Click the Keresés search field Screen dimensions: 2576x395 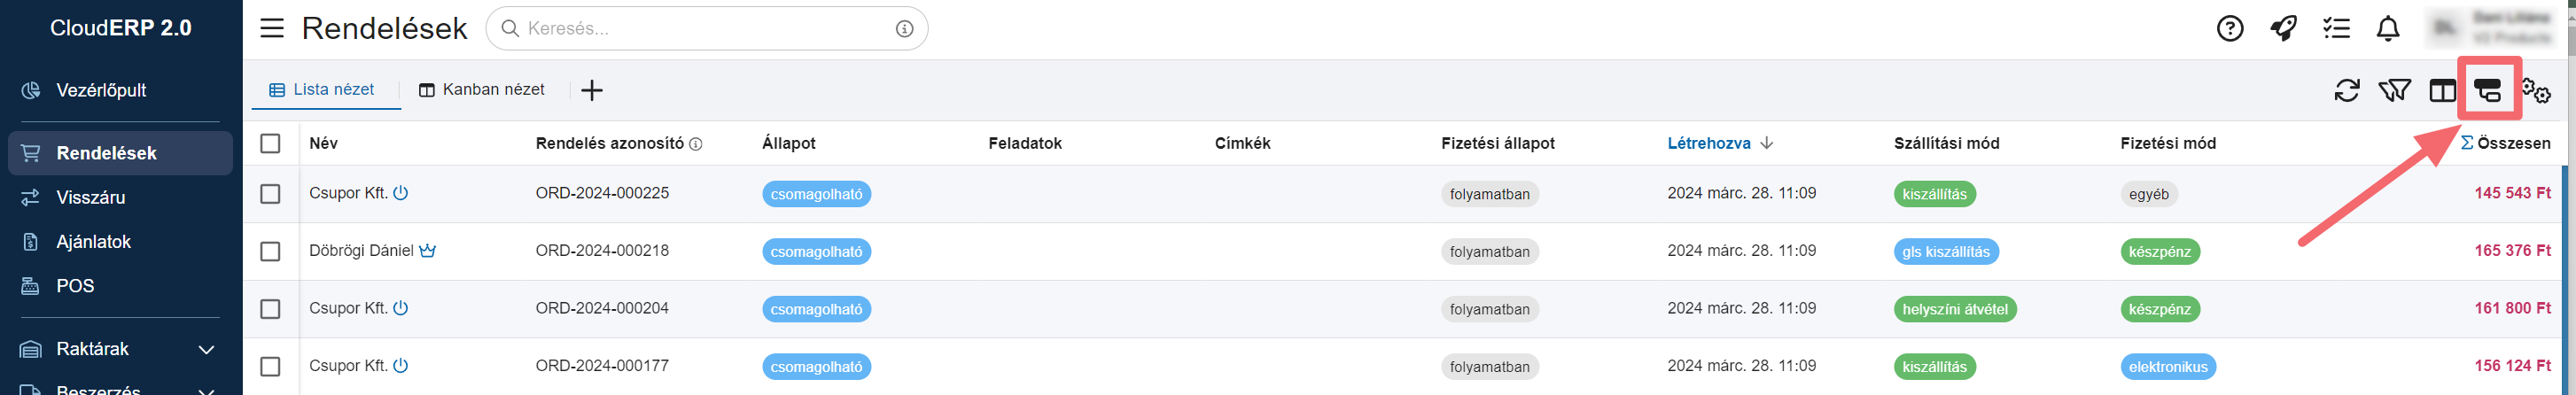(706, 28)
